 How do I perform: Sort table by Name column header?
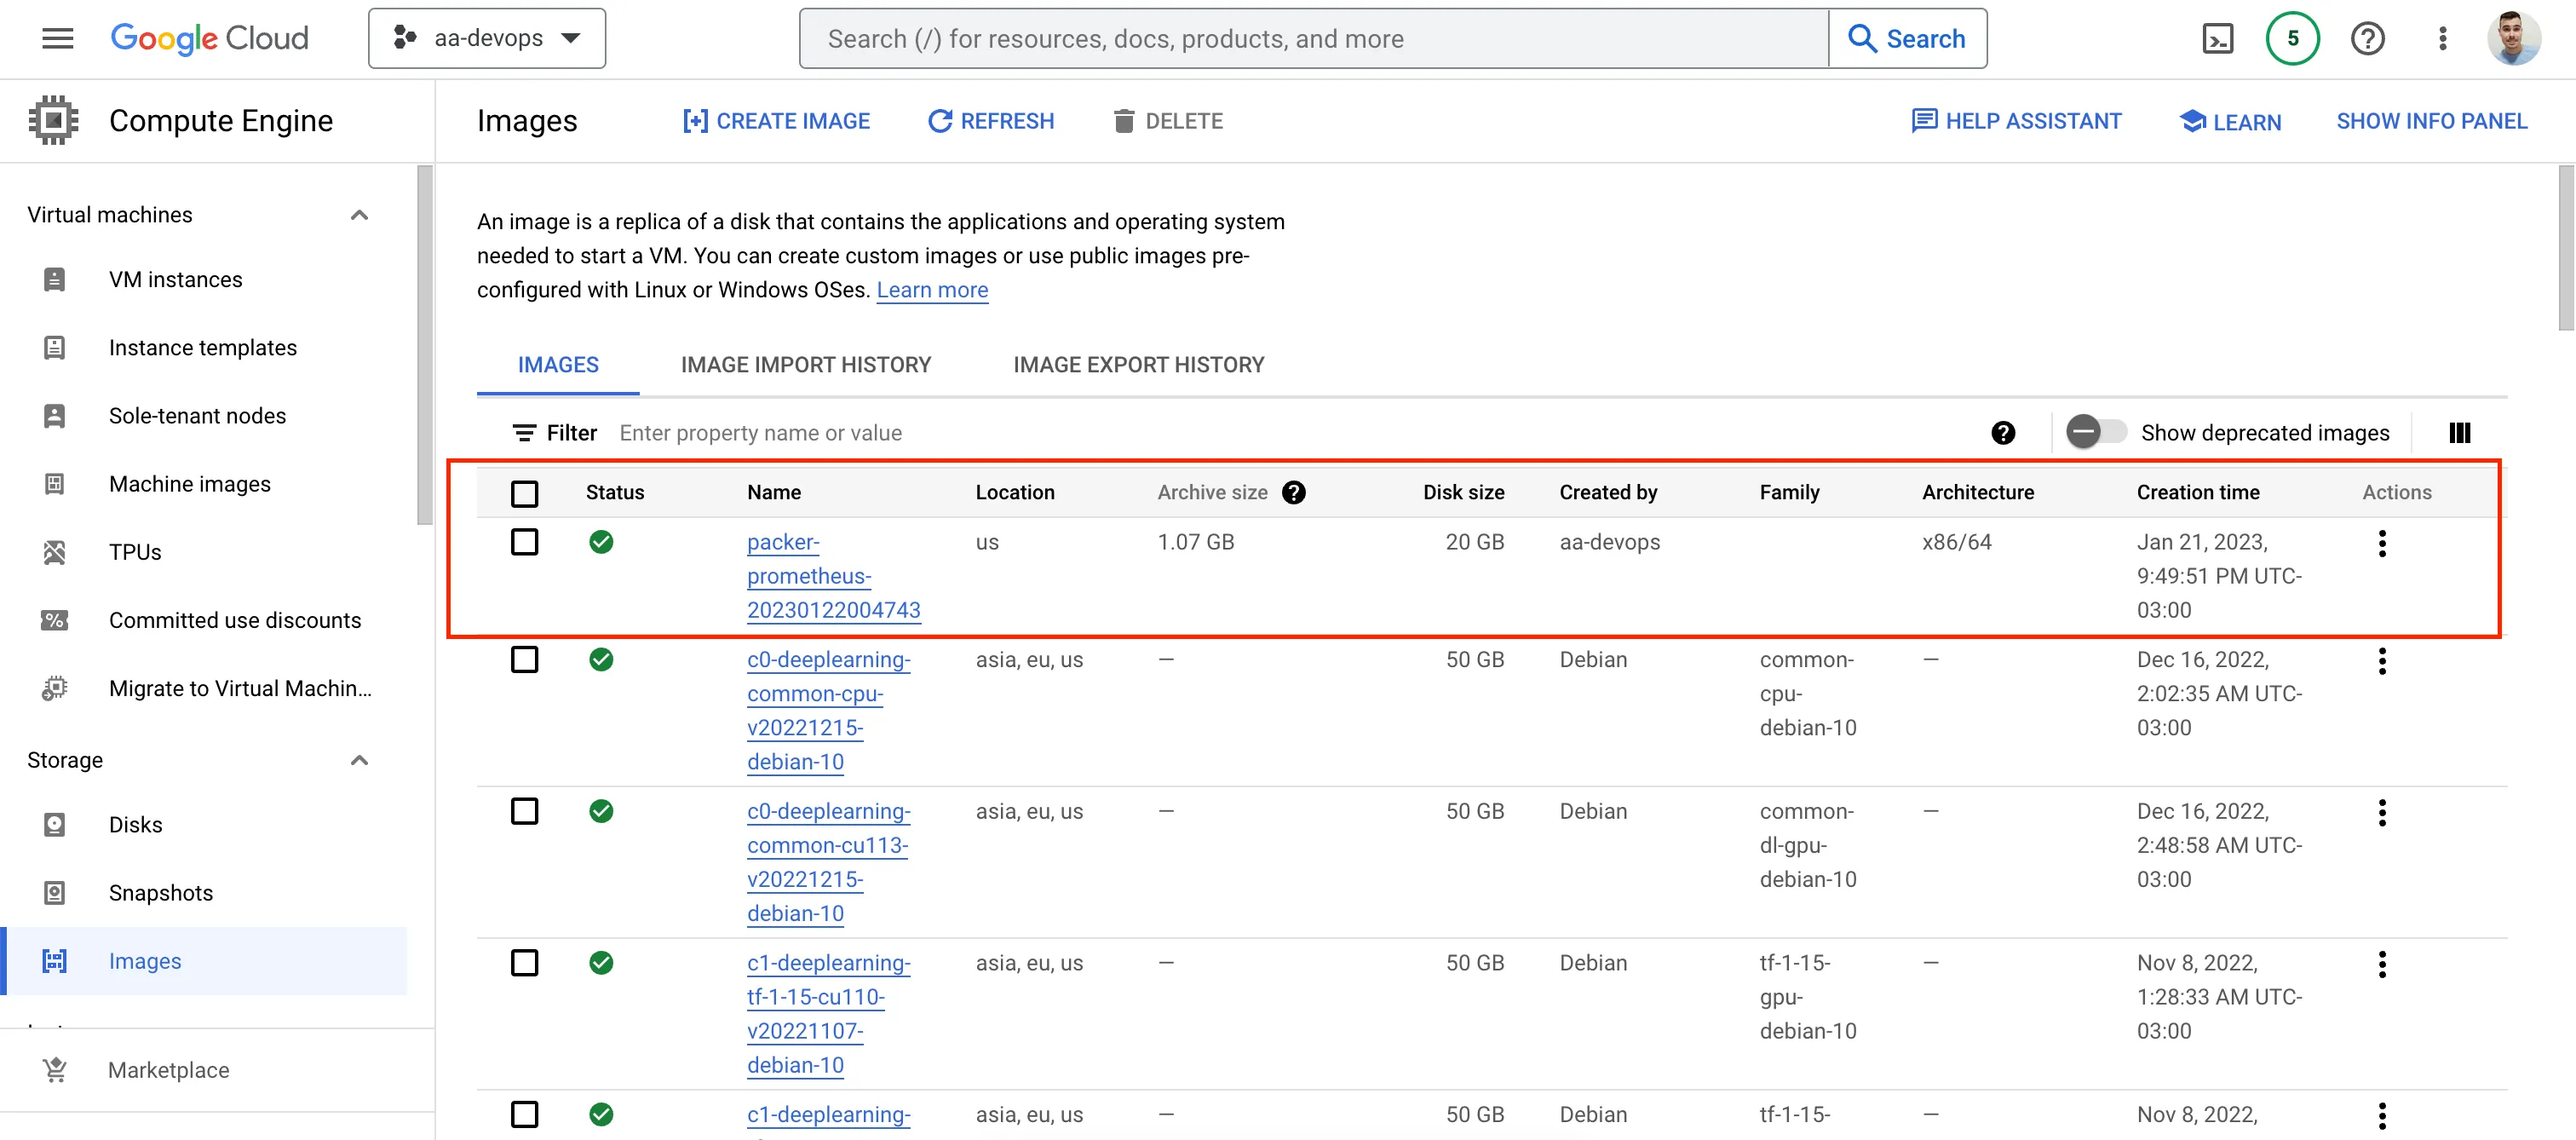[x=773, y=492]
